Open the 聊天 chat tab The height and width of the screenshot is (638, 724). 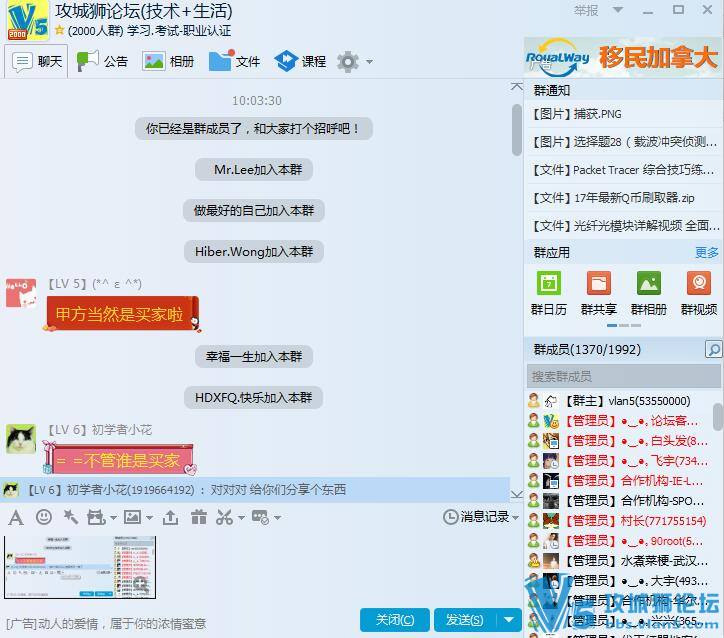(x=36, y=61)
